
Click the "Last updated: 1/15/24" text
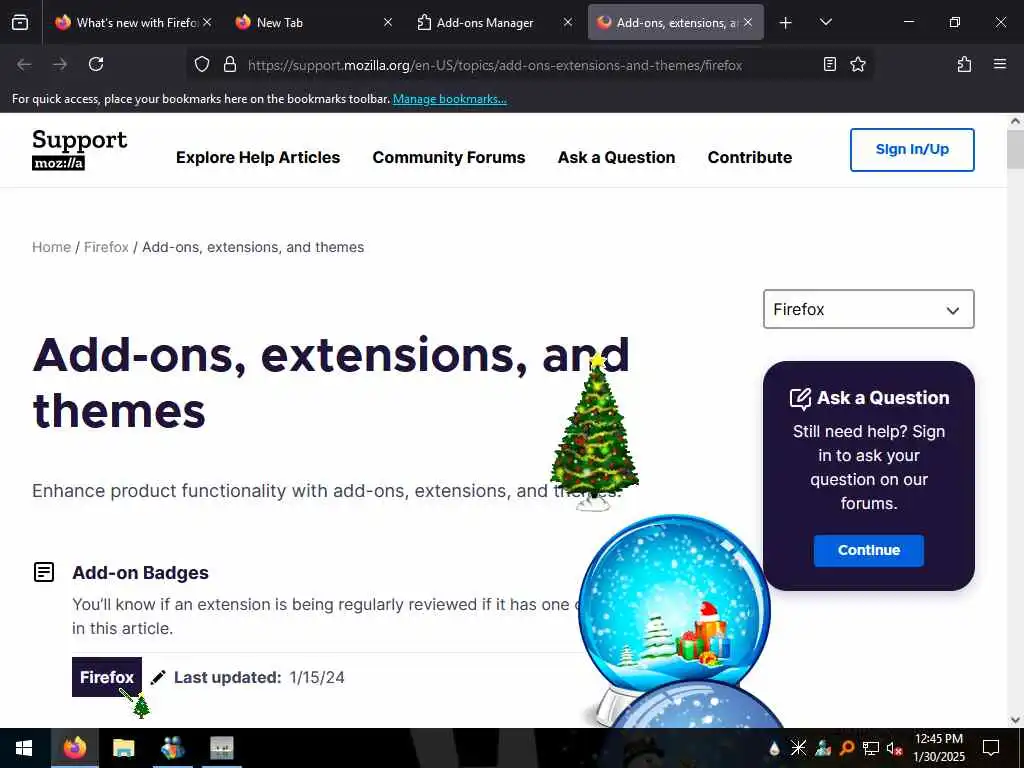259,678
